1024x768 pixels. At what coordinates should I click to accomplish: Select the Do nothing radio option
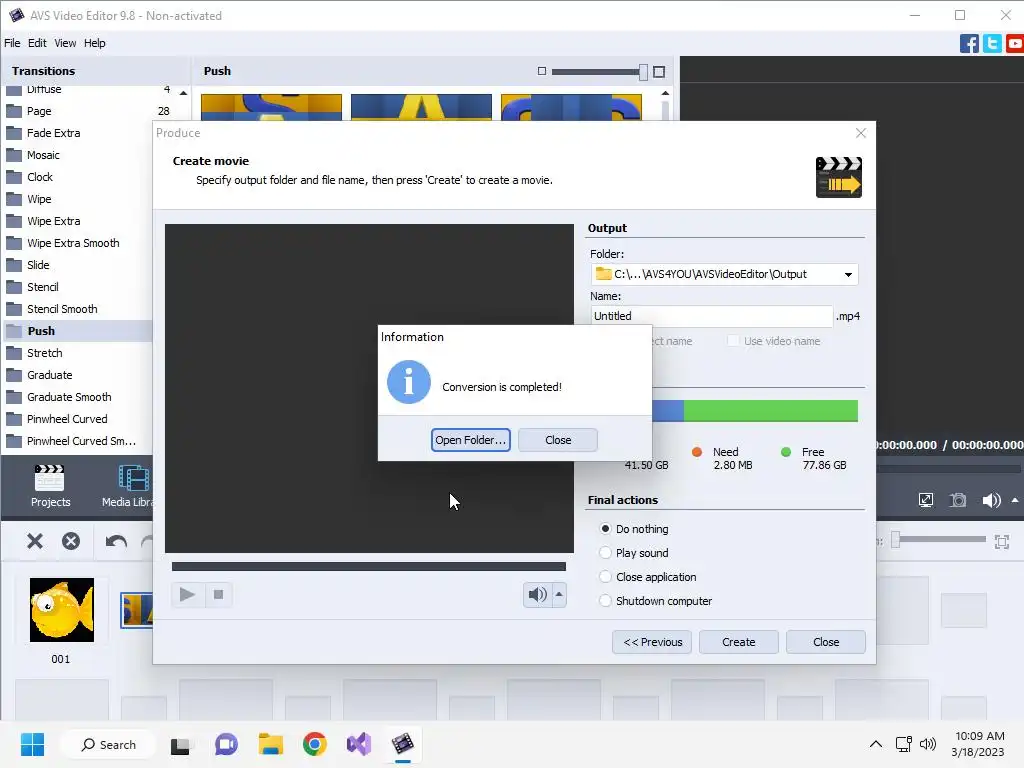point(605,529)
